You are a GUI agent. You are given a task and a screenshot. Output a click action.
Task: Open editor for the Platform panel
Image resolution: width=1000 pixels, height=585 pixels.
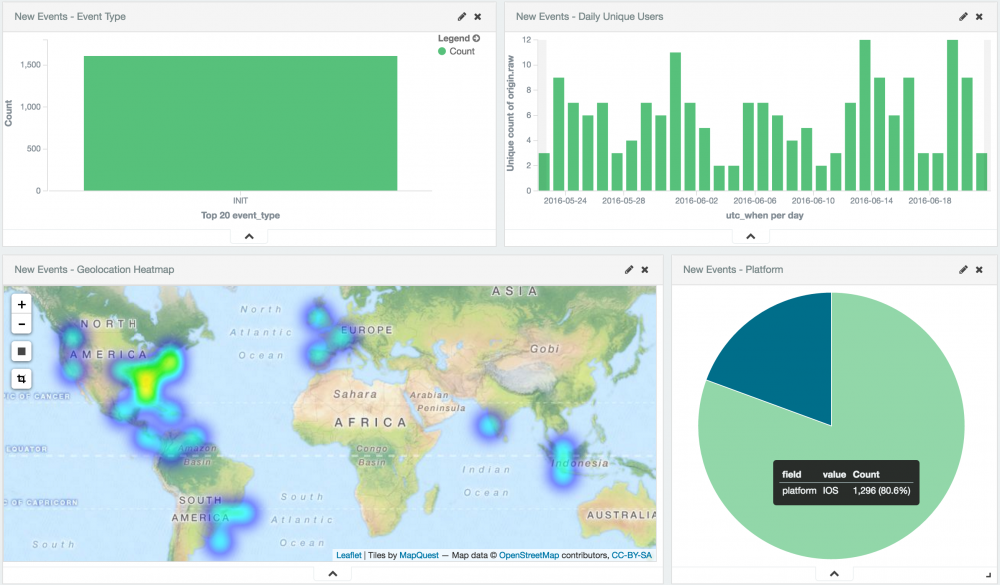coord(963,270)
